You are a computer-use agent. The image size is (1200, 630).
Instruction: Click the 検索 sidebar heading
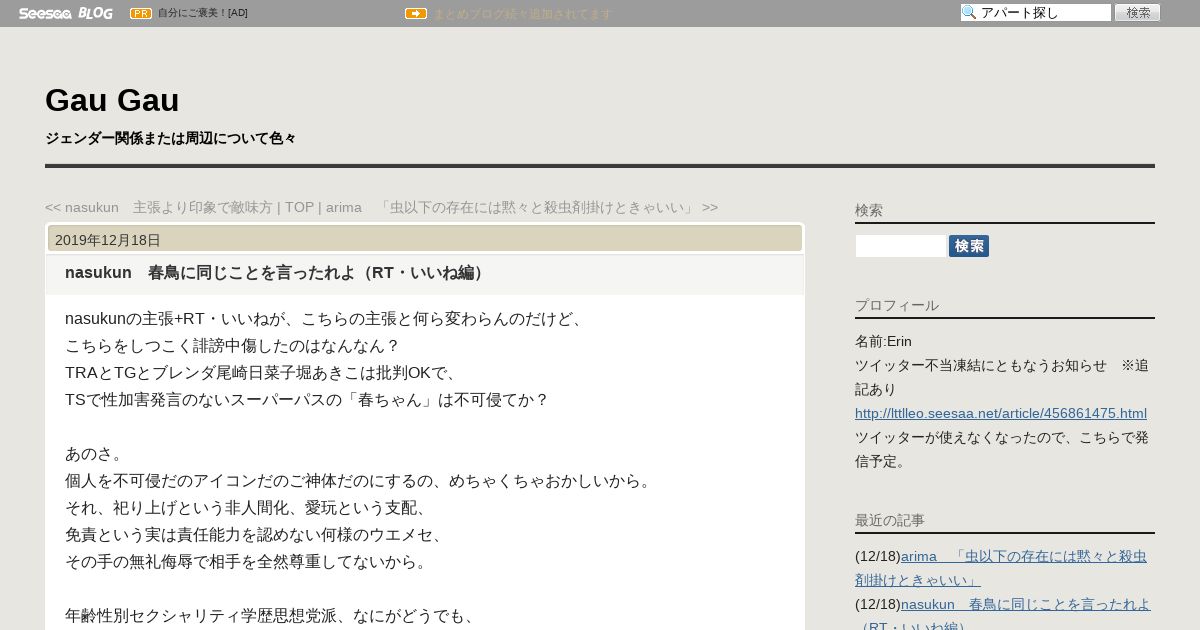click(869, 210)
